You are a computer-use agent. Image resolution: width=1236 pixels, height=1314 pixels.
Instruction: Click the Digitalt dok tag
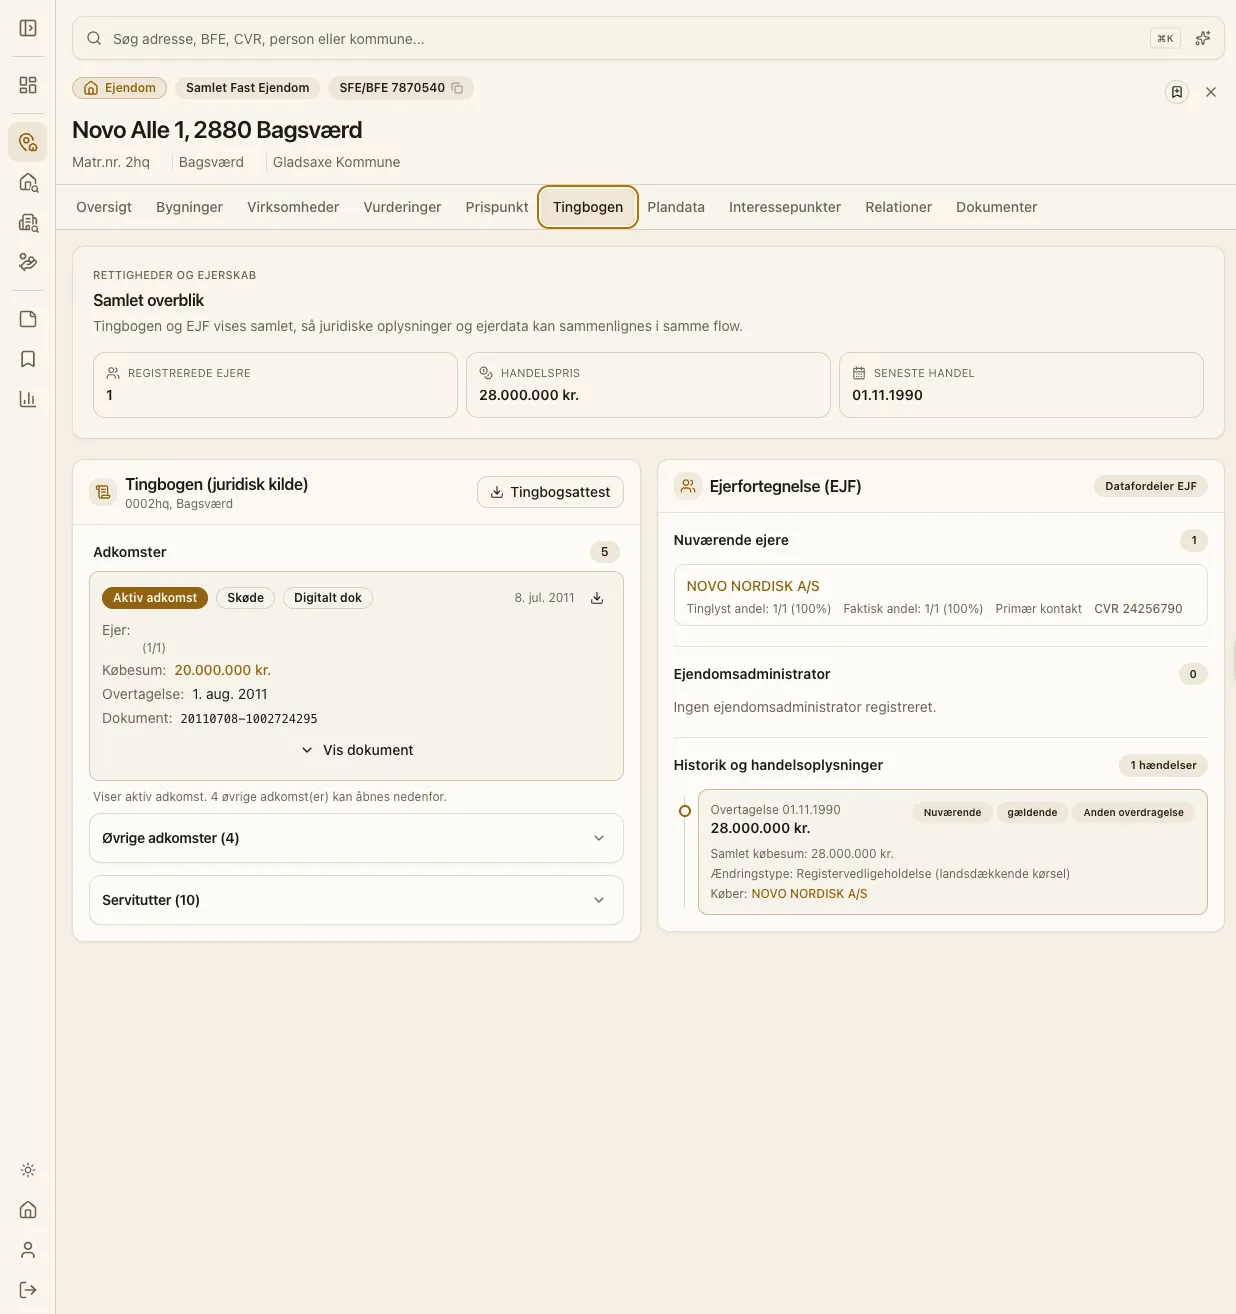[x=328, y=598]
